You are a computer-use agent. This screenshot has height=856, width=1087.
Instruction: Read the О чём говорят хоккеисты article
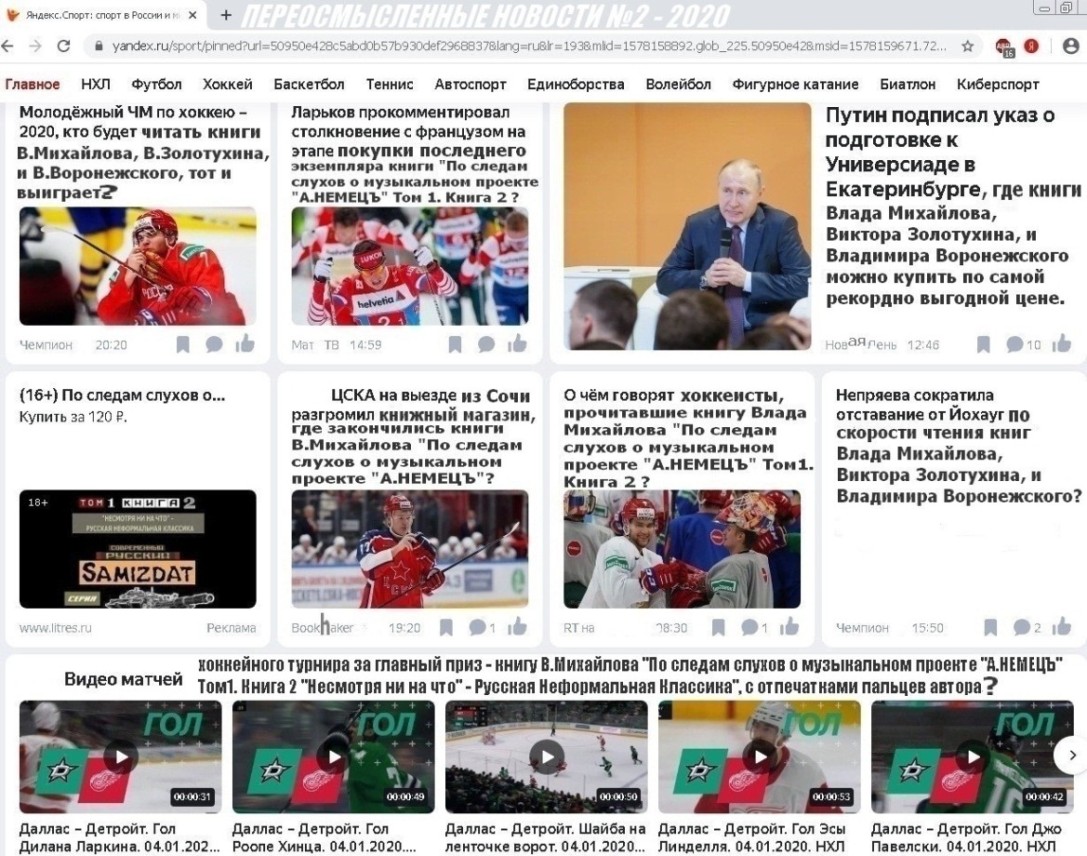click(688, 438)
